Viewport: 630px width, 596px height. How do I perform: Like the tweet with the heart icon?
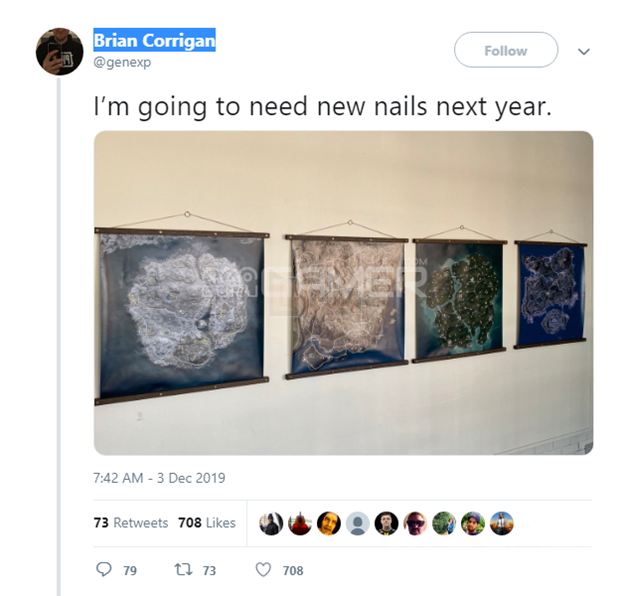(x=264, y=570)
